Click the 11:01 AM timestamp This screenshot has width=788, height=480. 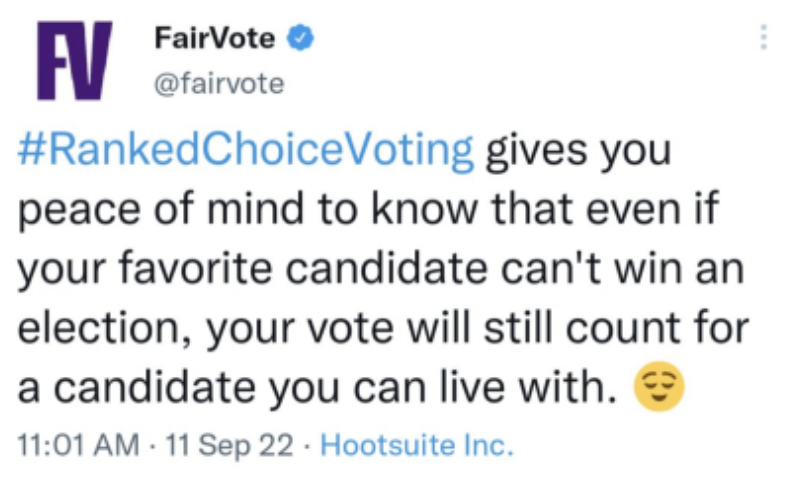pyautogui.click(x=78, y=445)
